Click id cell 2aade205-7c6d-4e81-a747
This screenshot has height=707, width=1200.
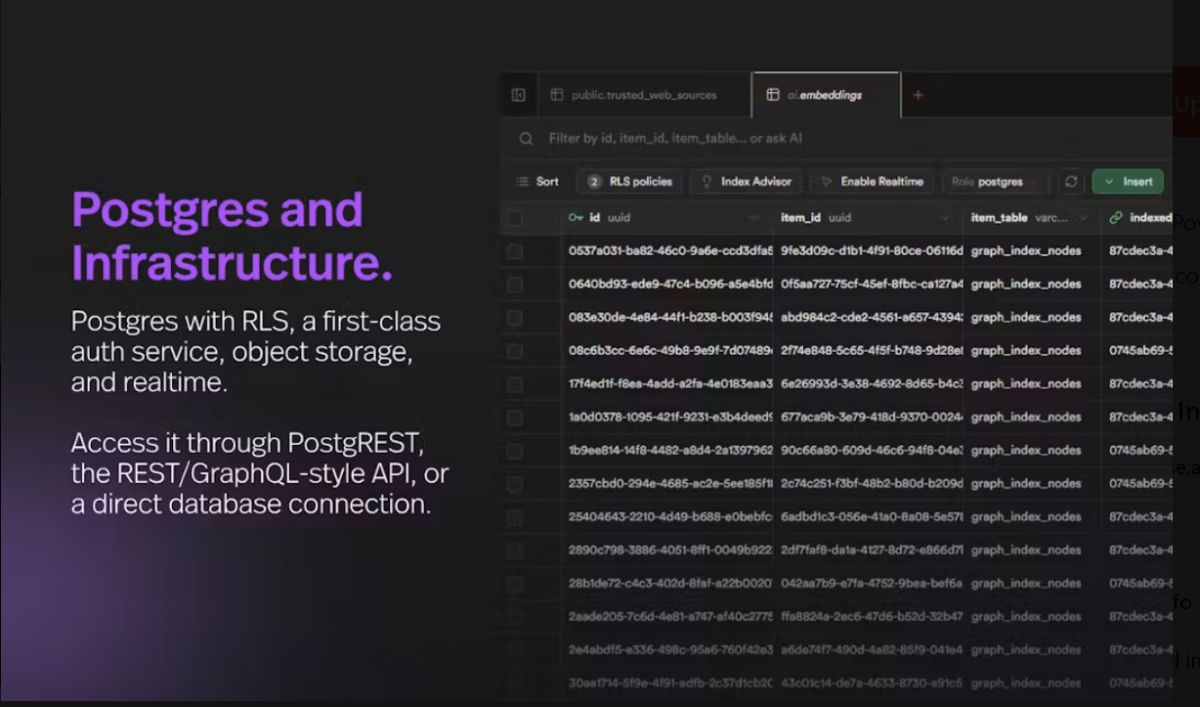point(669,616)
